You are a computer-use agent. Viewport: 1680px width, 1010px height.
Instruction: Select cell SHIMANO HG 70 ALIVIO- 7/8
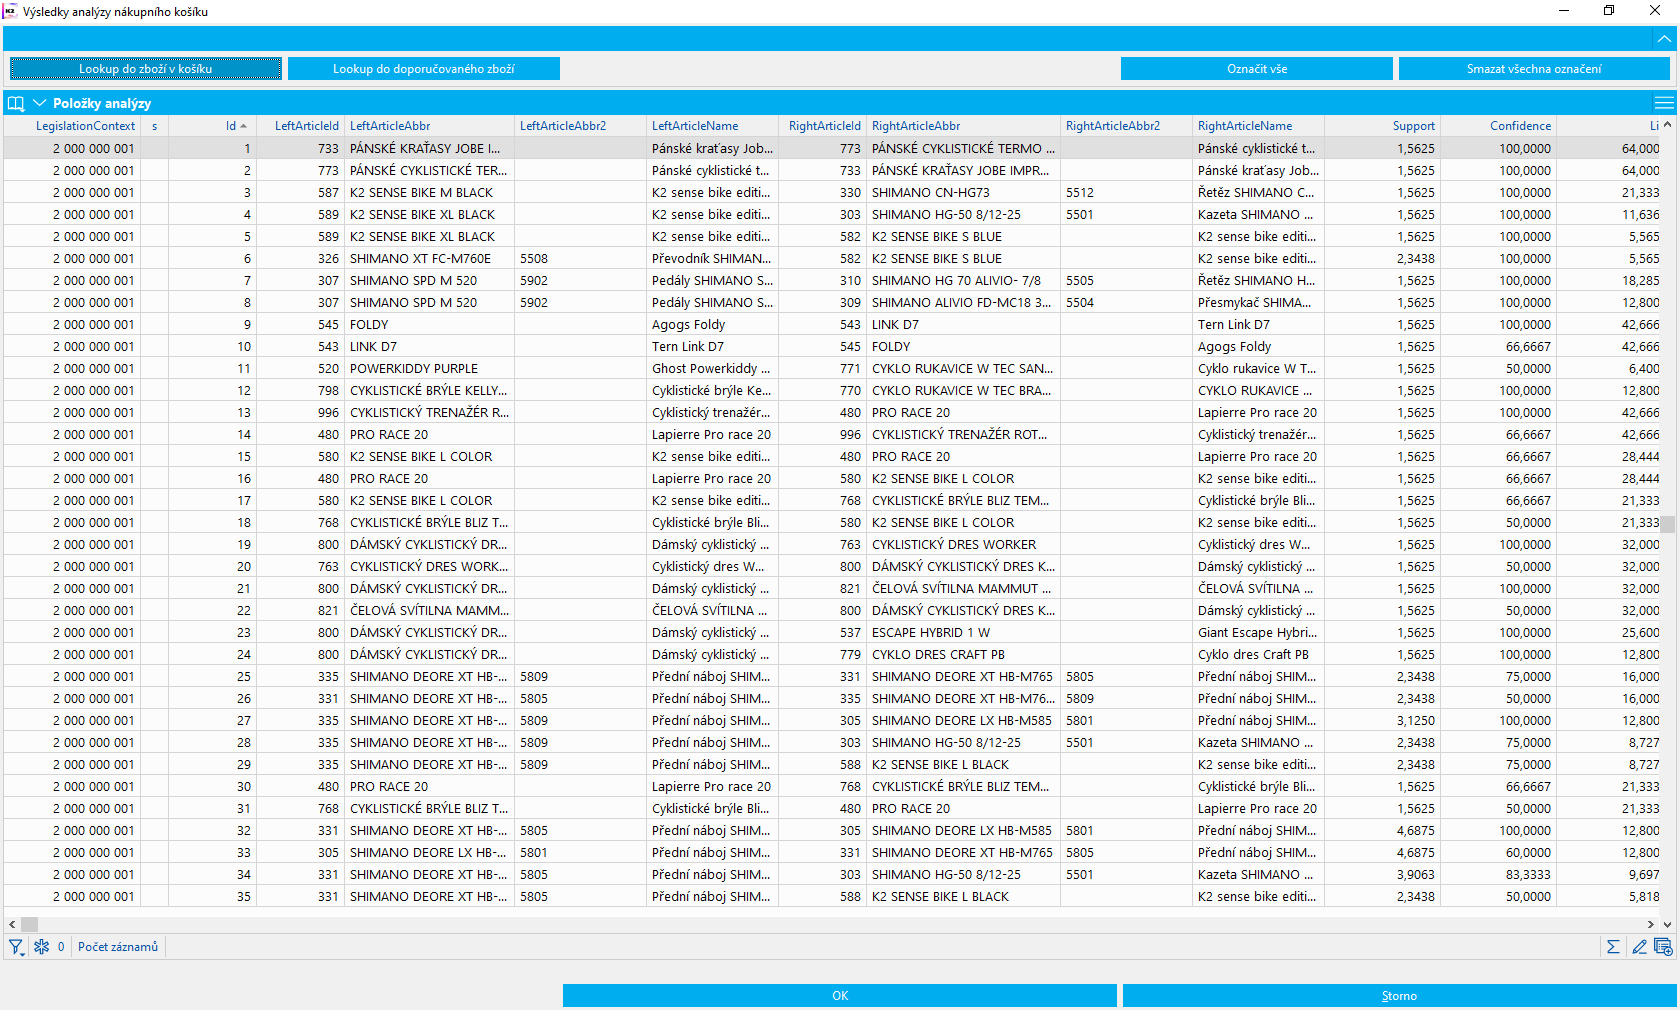pyautogui.click(x=964, y=280)
